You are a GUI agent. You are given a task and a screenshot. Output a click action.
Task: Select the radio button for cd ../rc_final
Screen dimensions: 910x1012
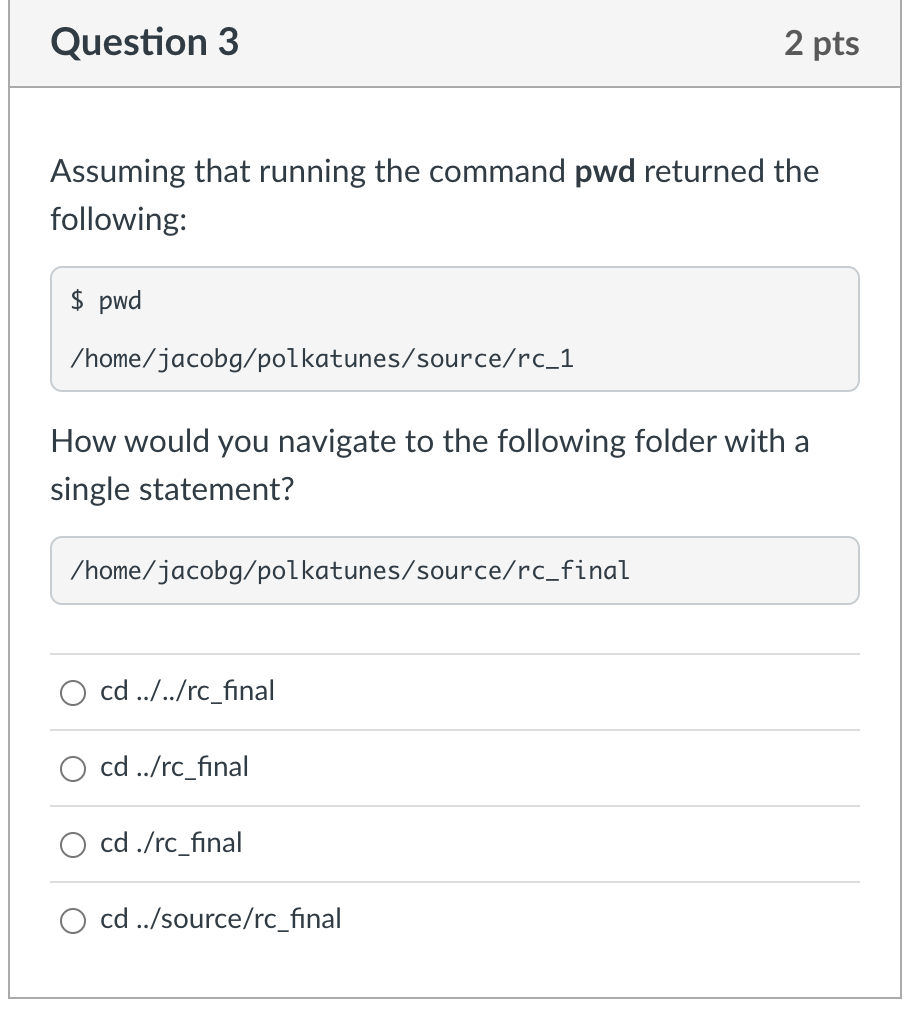pyautogui.click(x=72, y=768)
